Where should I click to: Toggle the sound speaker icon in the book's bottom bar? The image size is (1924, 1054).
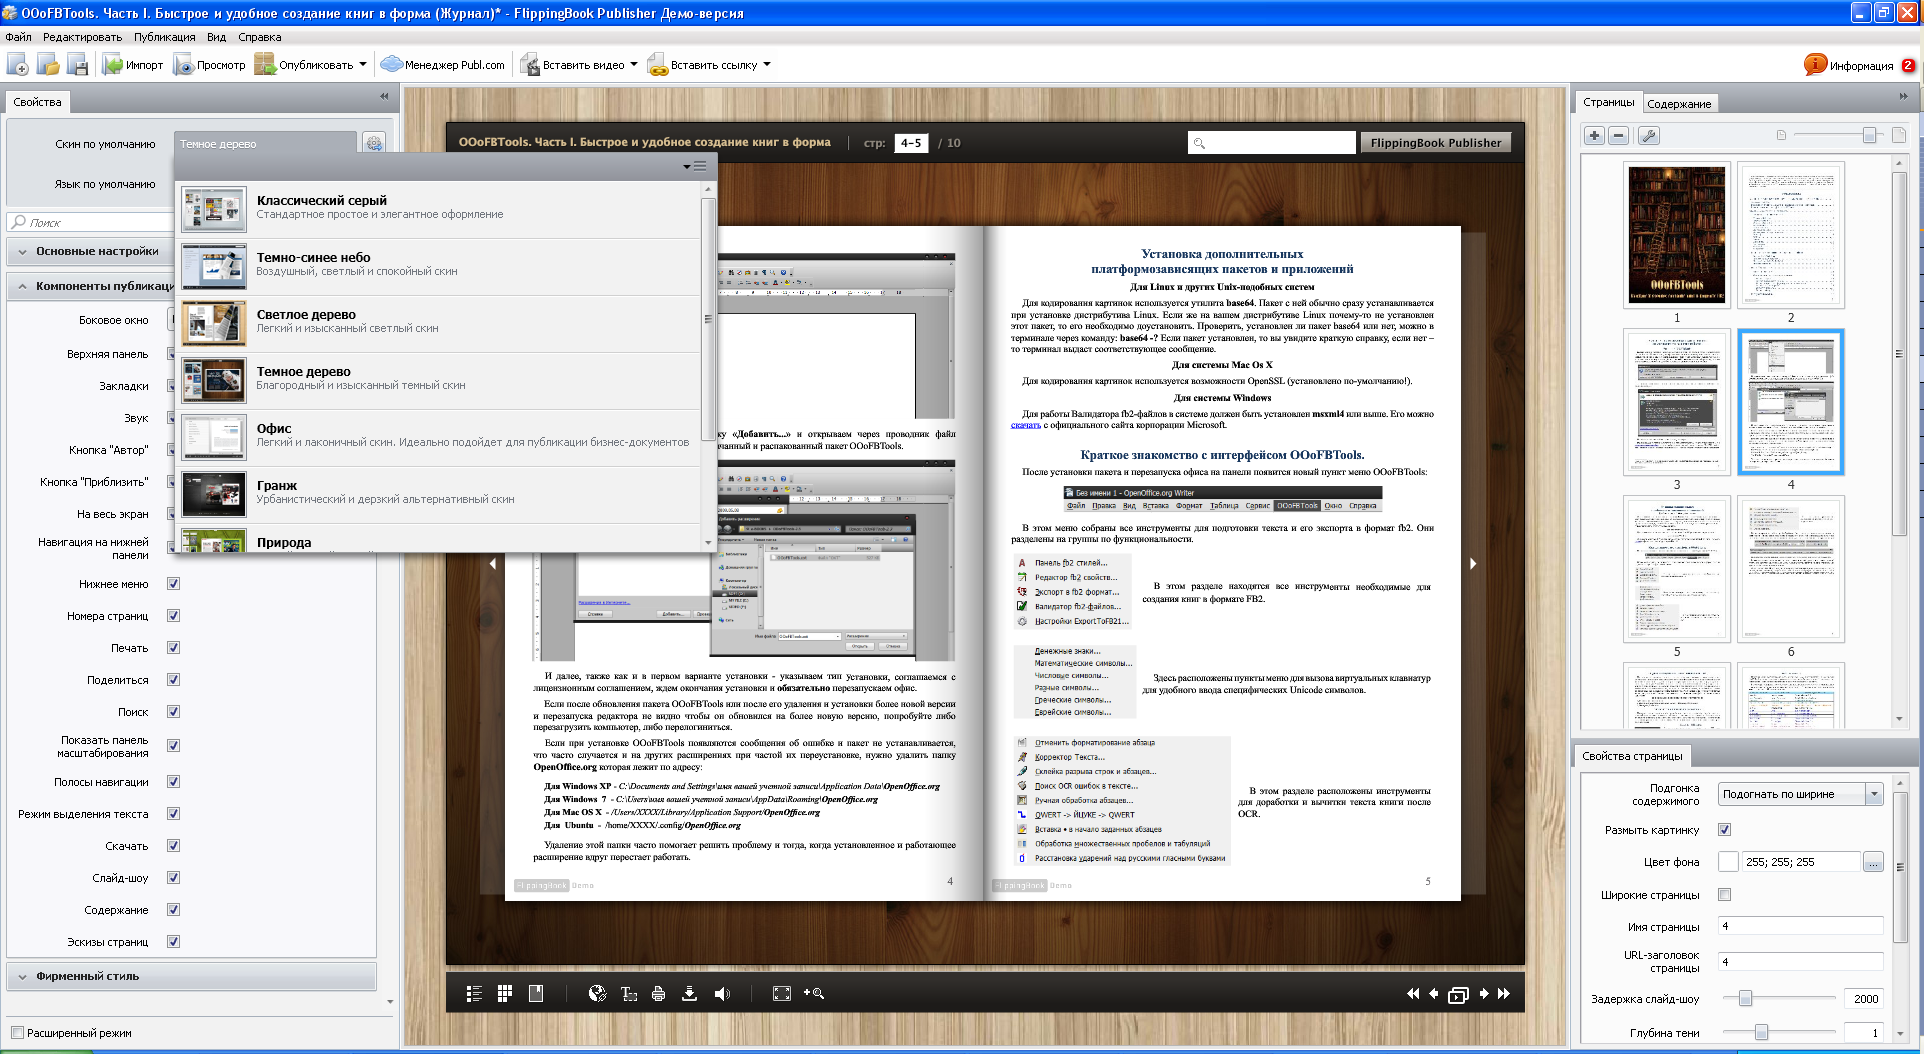coord(722,993)
